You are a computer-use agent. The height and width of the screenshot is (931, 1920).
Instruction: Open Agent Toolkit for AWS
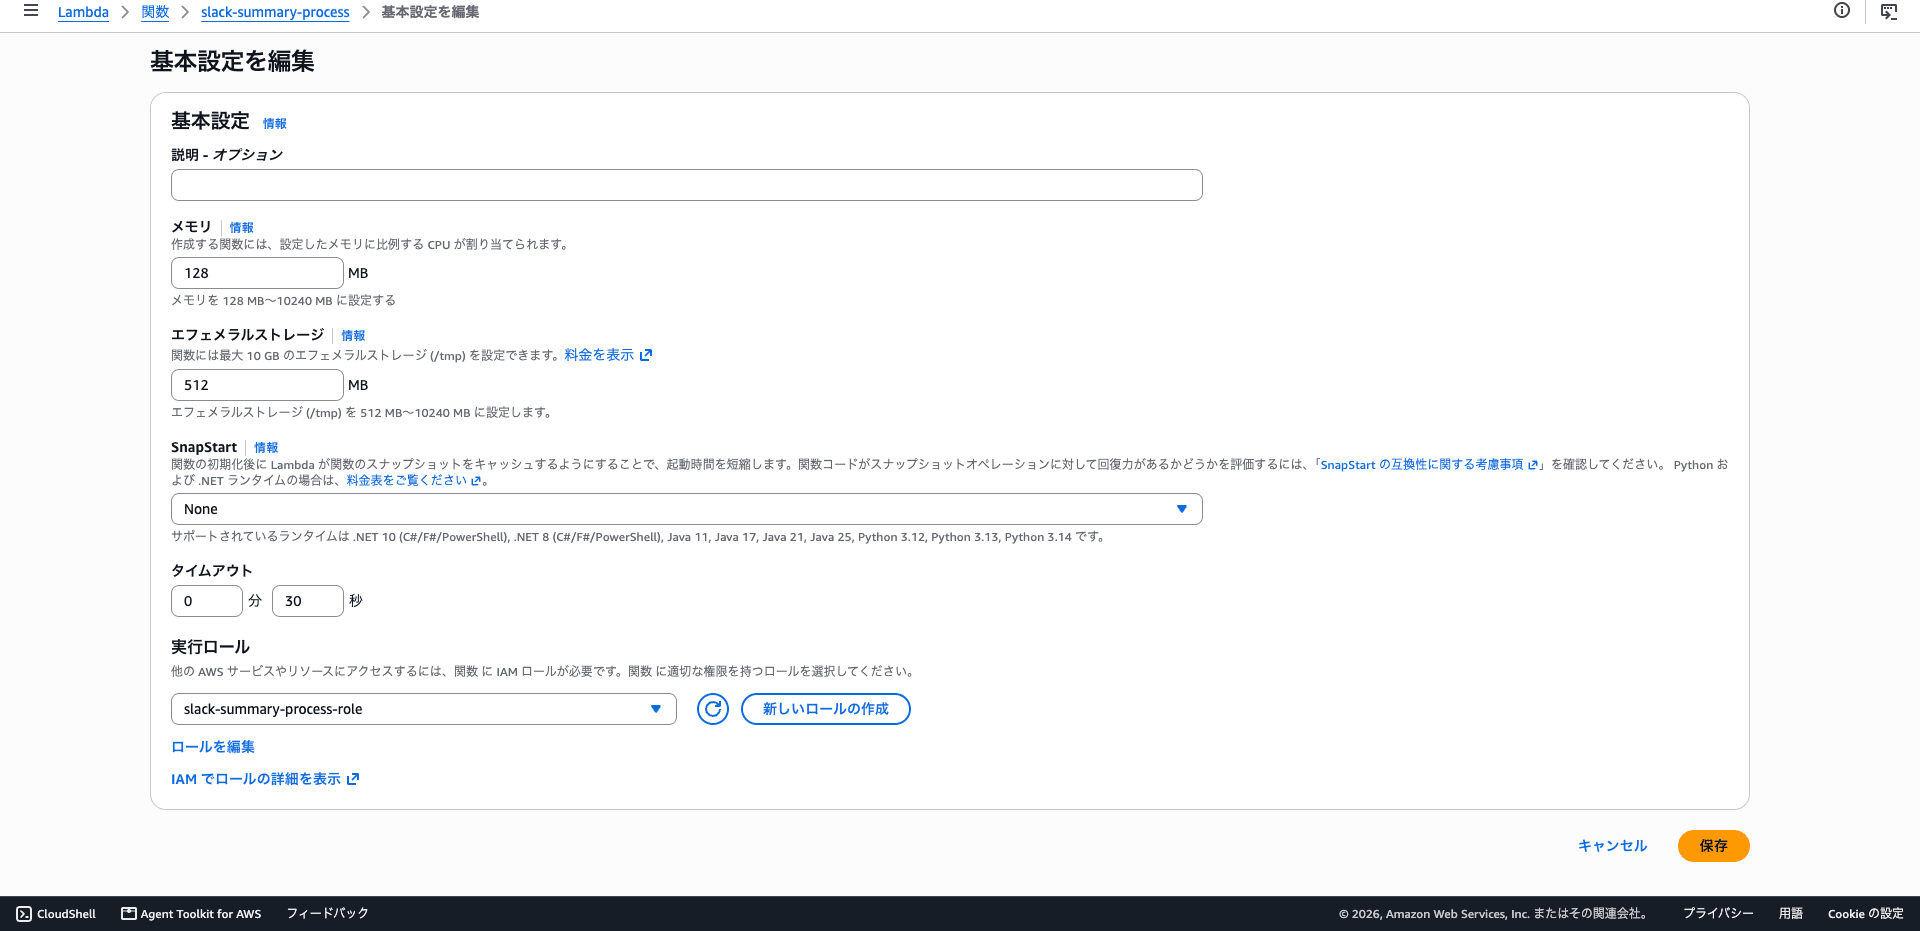[191, 914]
